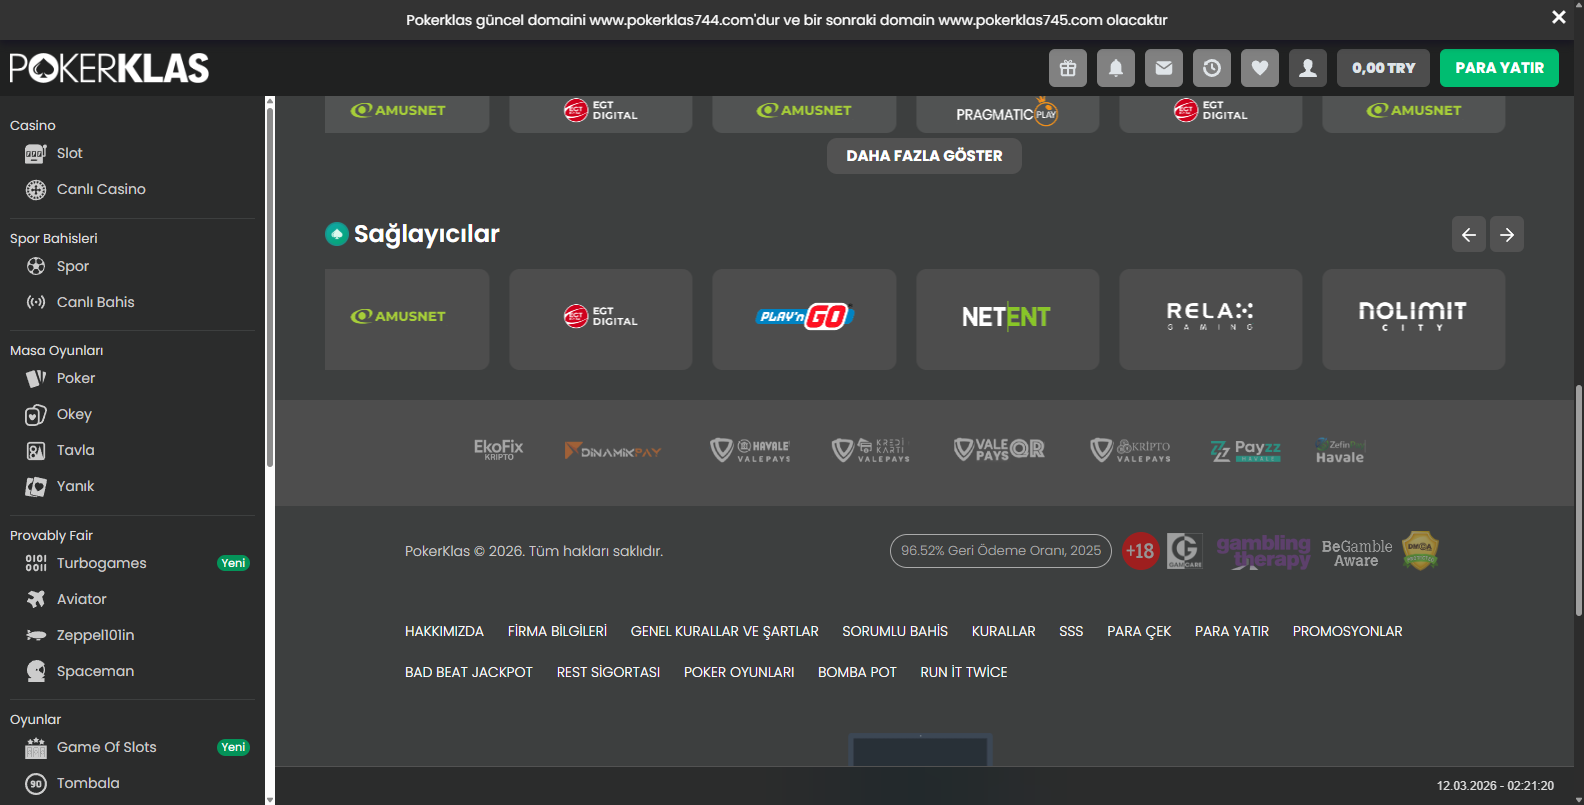Close the domain announcement banner
The image size is (1584, 805).
point(1558,17)
